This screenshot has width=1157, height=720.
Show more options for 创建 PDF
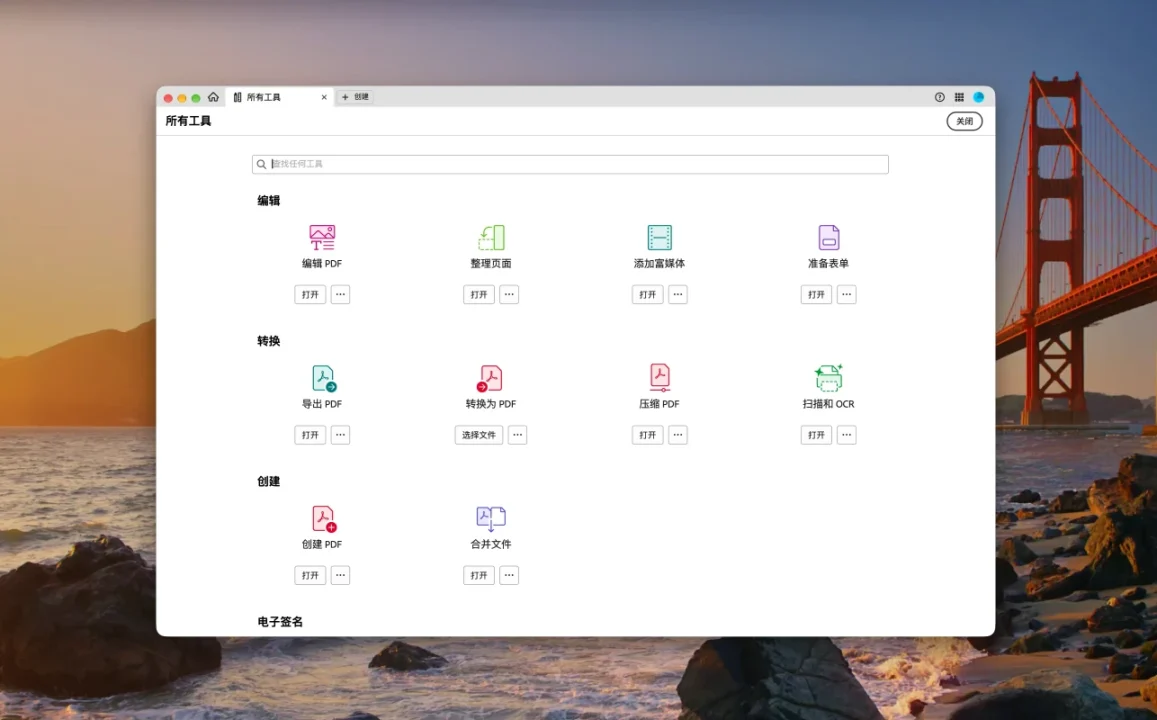(x=340, y=575)
